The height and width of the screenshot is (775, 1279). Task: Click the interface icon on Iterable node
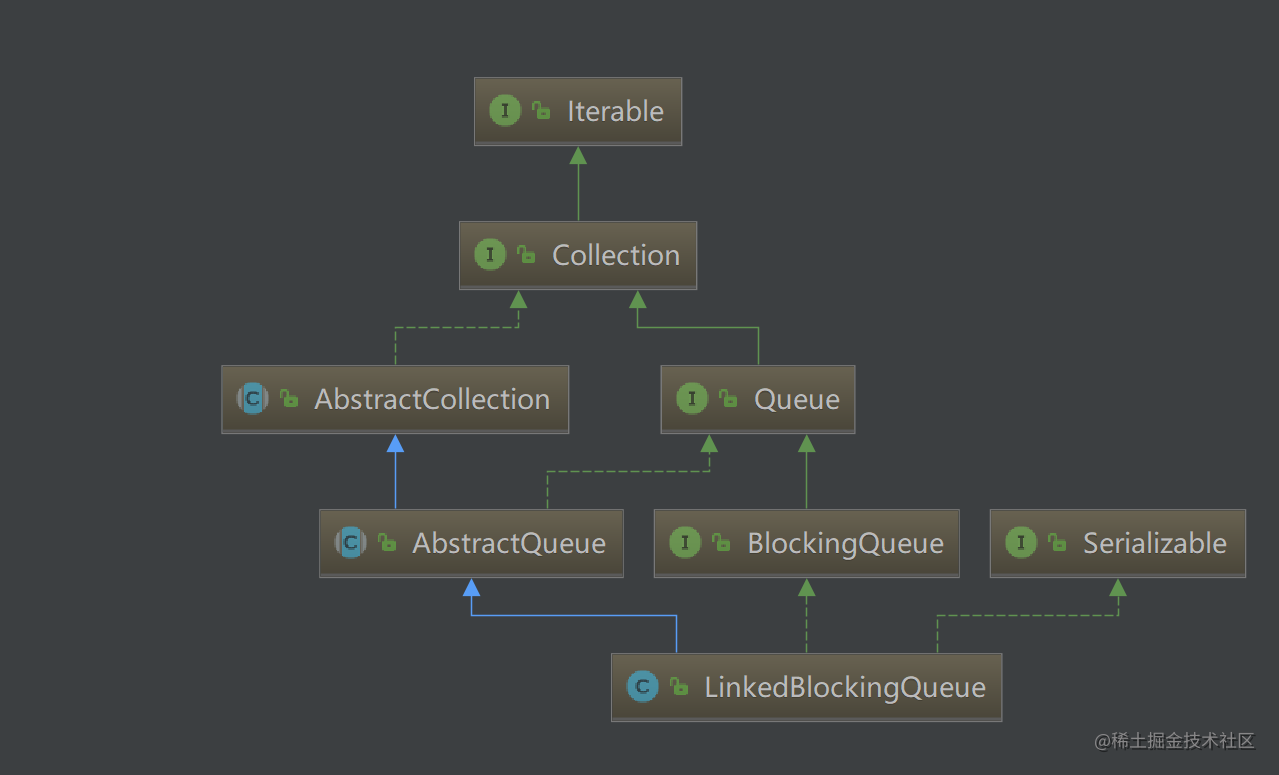click(x=504, y=111)
